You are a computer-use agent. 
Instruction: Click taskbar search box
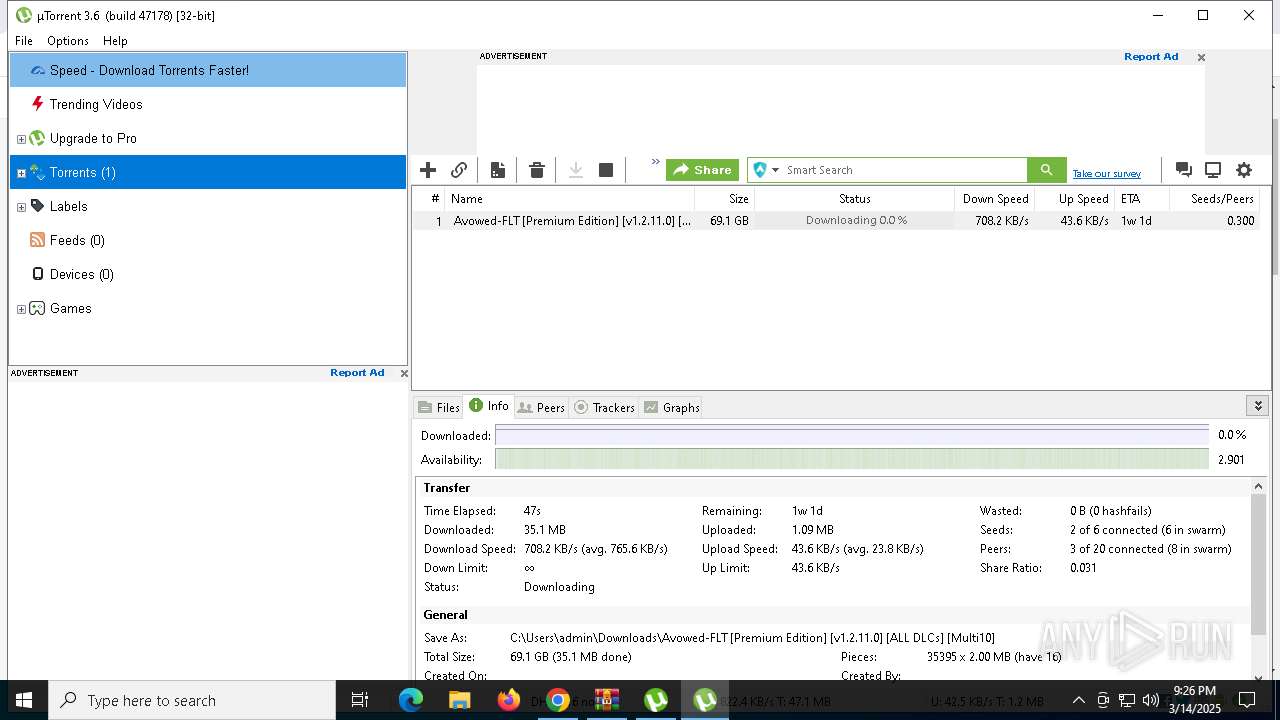(192, 701)
